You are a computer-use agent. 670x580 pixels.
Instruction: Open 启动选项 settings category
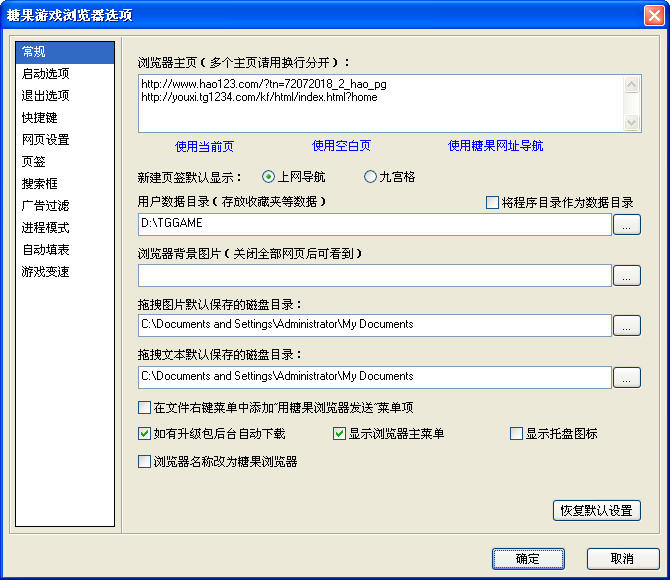click(x=46, y=74)
